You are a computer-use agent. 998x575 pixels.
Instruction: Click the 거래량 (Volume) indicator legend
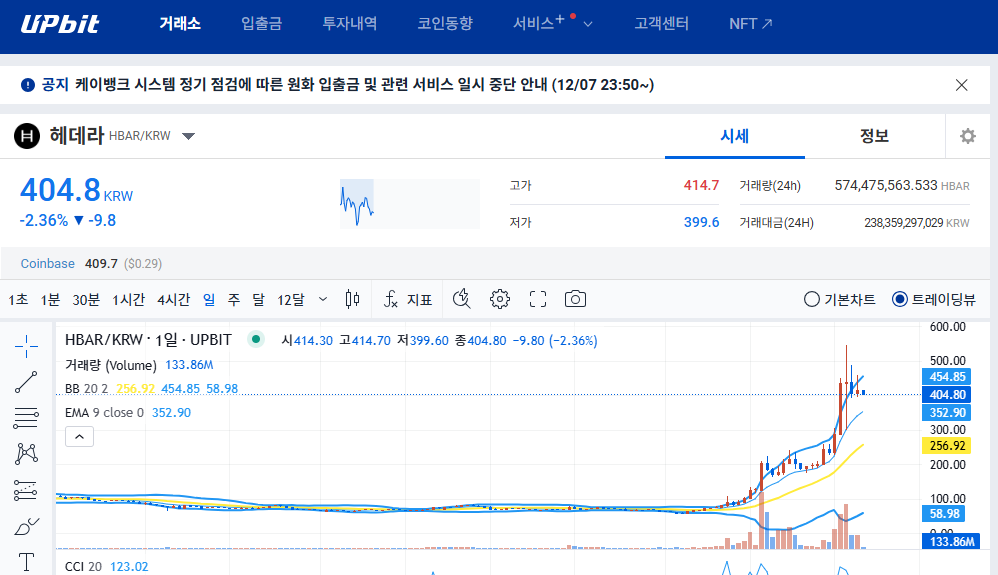111,365
